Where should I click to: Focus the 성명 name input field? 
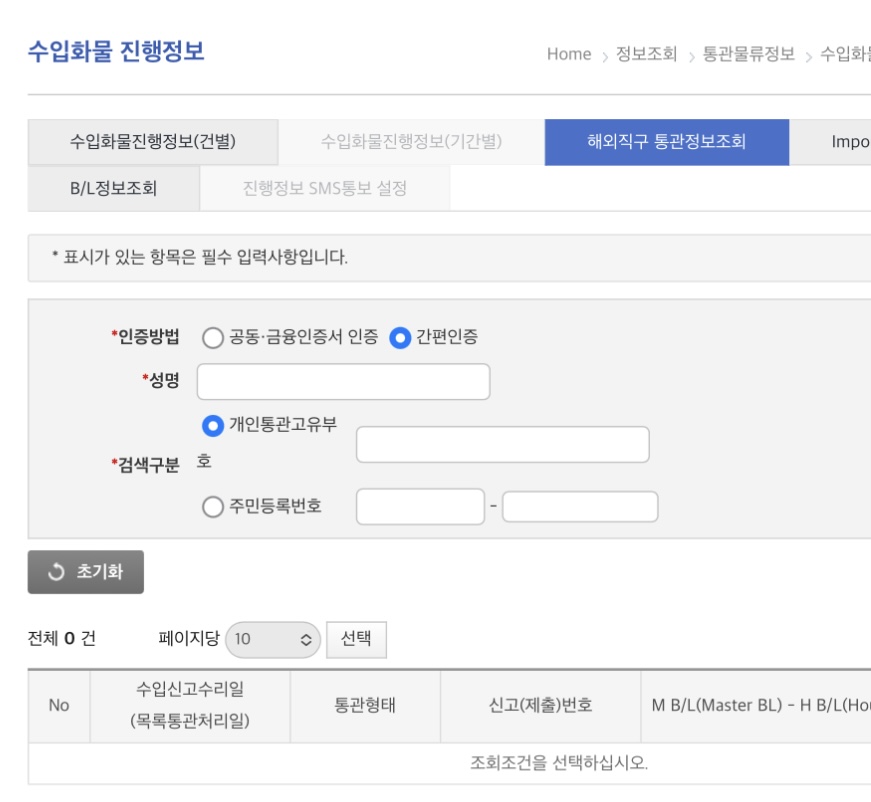coord(343,381)
